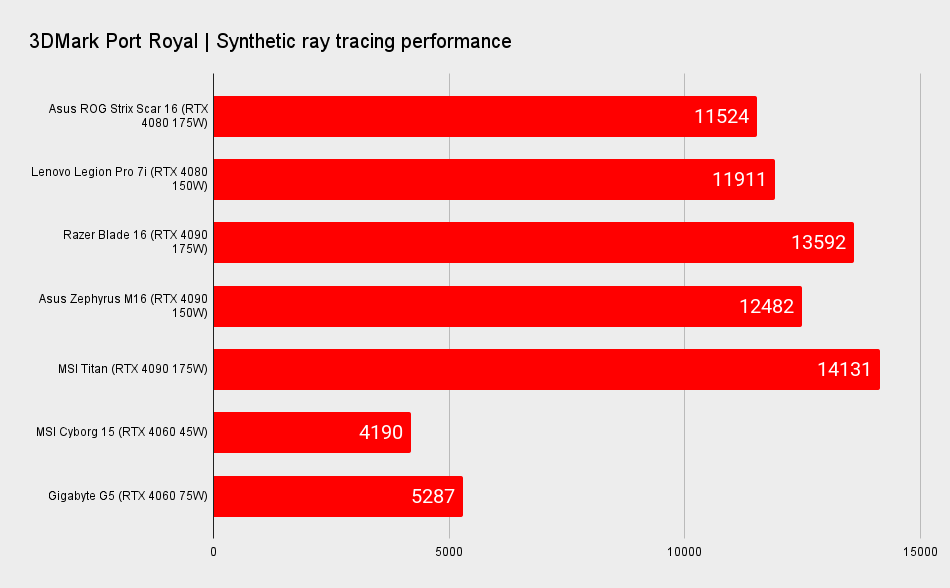
Task: Click the 5287 score value
Action: pyautogui.click(x=433, y=497)
